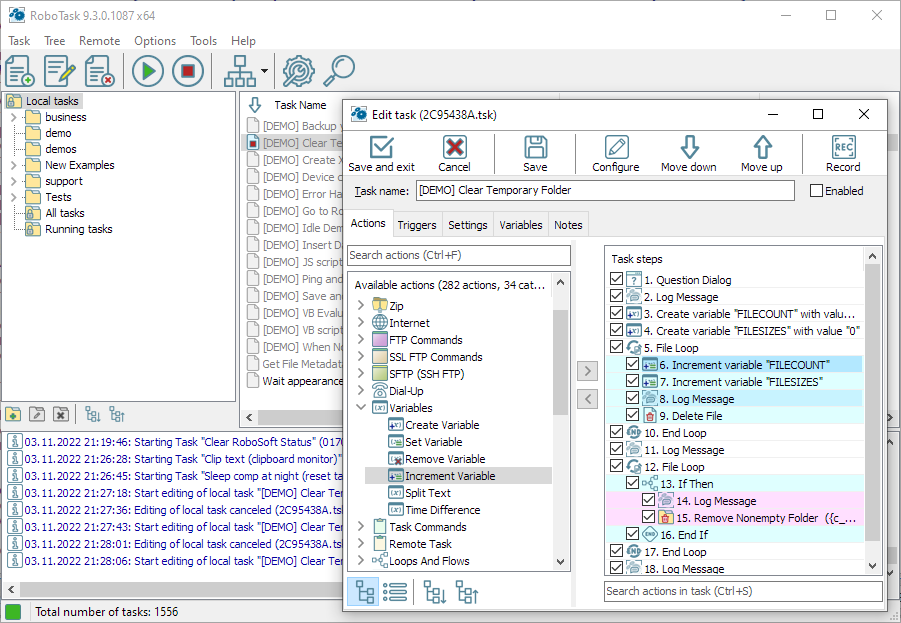
Task: Collapse the Variables category
Action: [x=361, y=408]
